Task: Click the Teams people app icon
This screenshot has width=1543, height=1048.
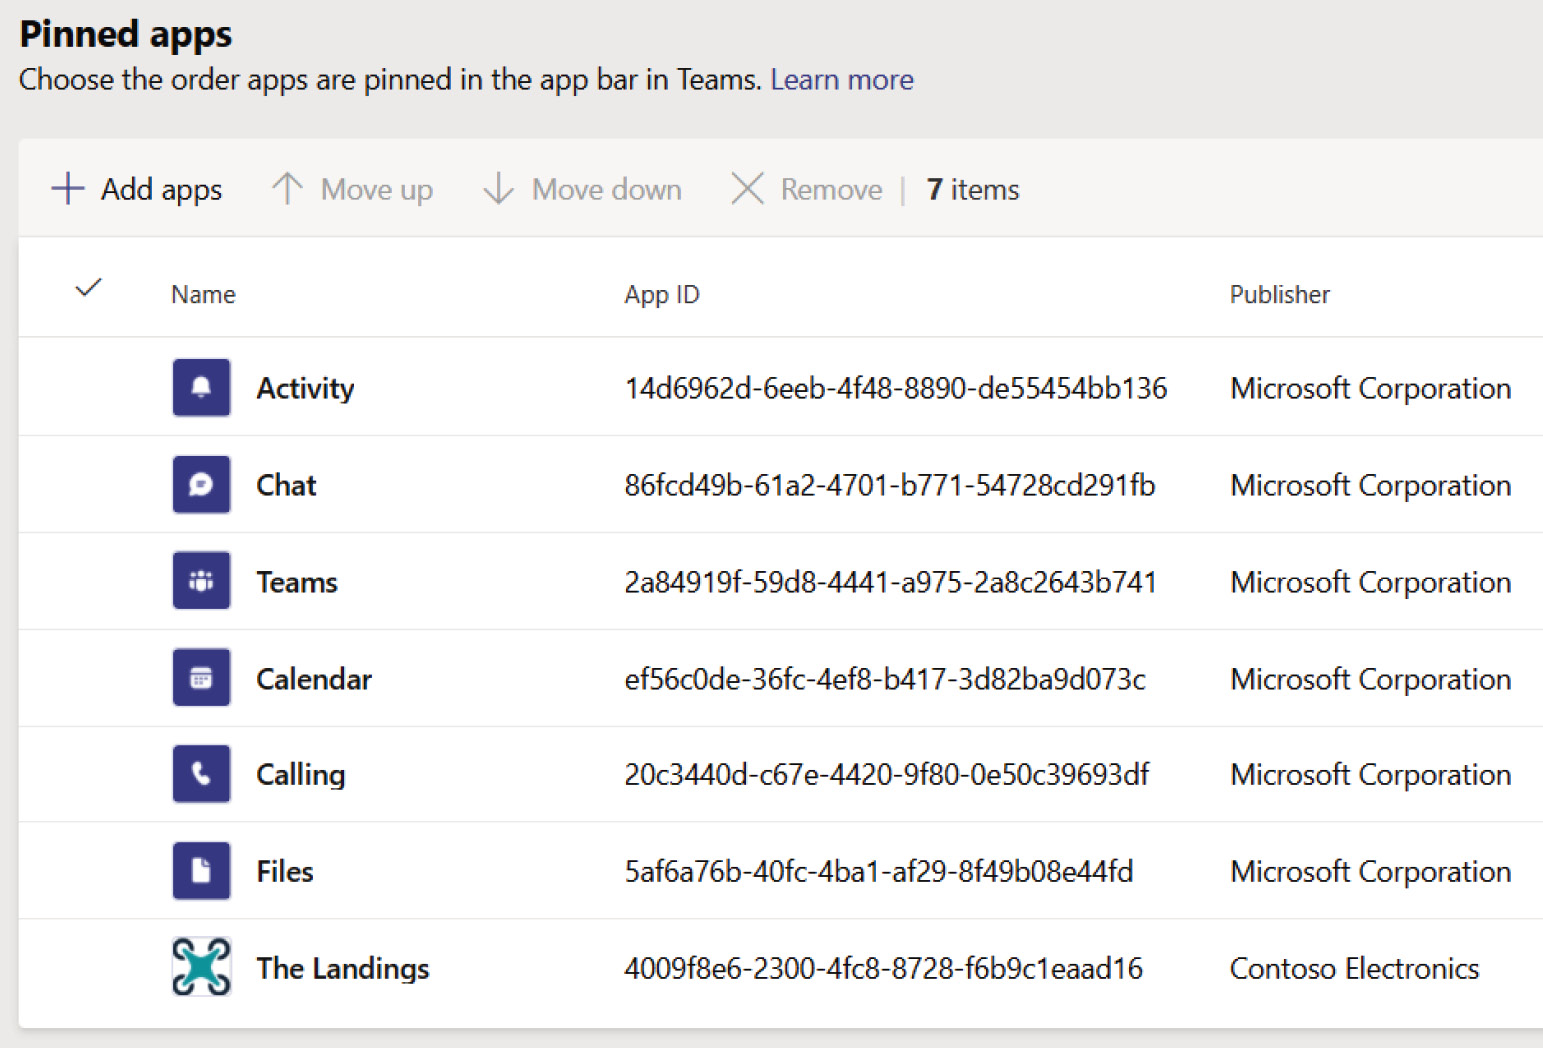Action: tap(201, 580)
